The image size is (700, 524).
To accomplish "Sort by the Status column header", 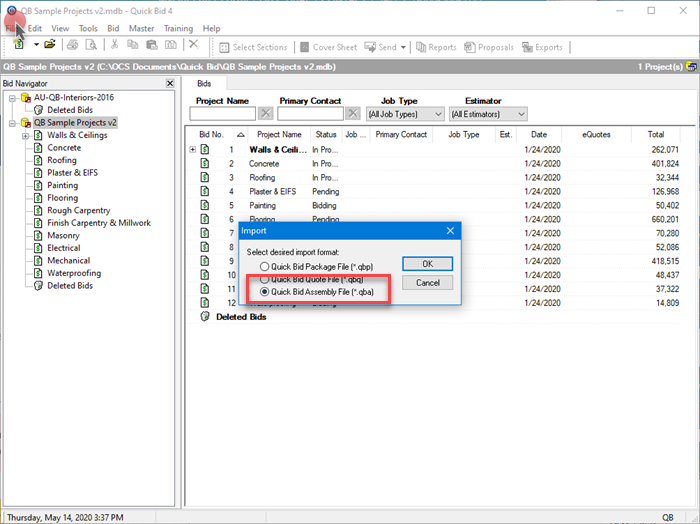I will point(326,134).
